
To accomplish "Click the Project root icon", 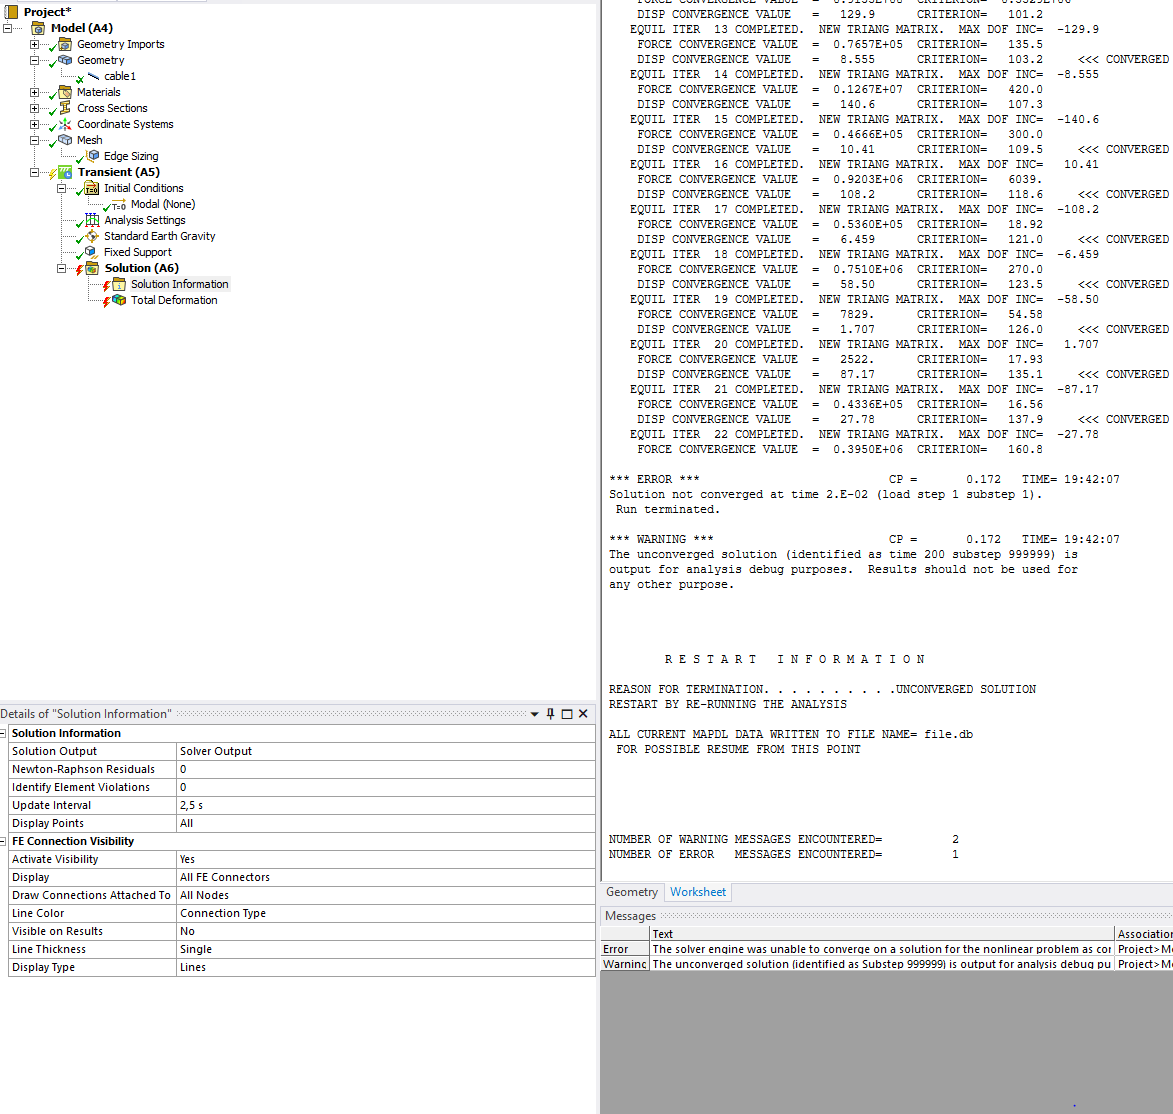I will click(x=11, y=12).
